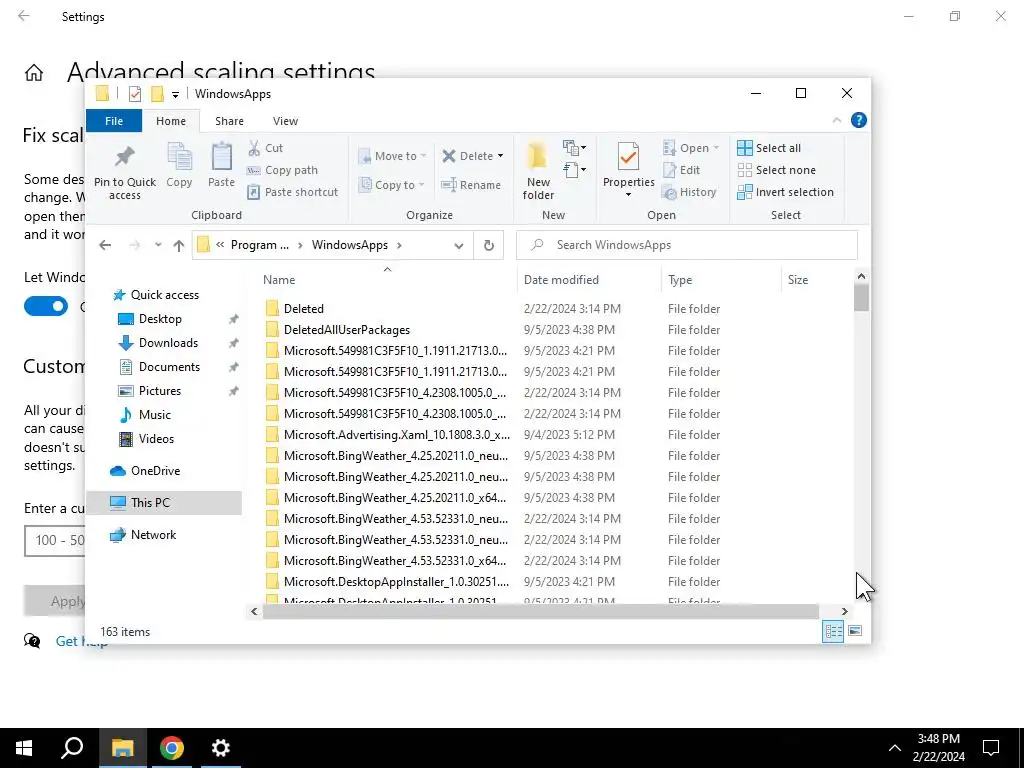Open the File menu
The height and width of the screenshot is (768, 1024).
pyautogui.click(x=114, y=121)
